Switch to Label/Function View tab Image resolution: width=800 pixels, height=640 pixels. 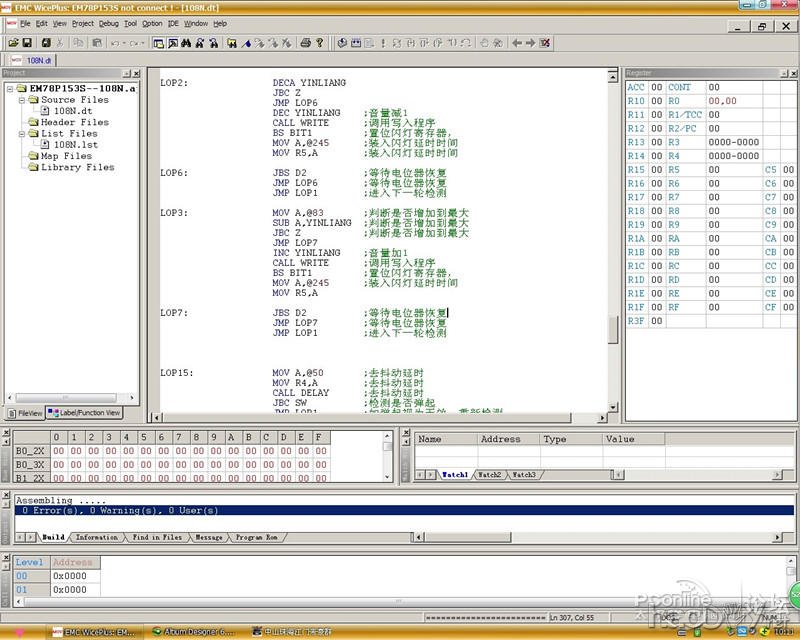[84, 412]
